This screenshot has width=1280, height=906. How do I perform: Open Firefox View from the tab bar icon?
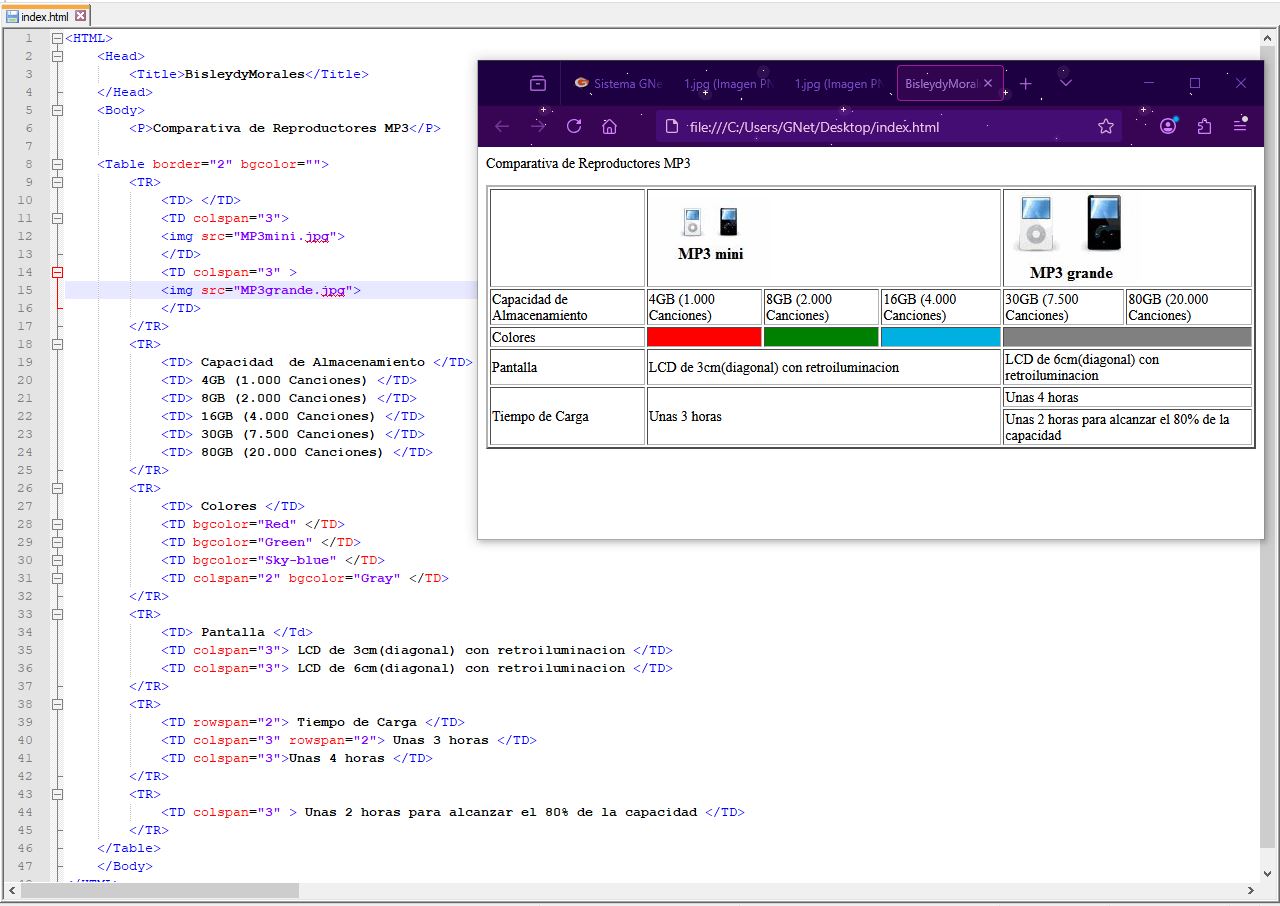pyautogui.click(x=538, y=83)
